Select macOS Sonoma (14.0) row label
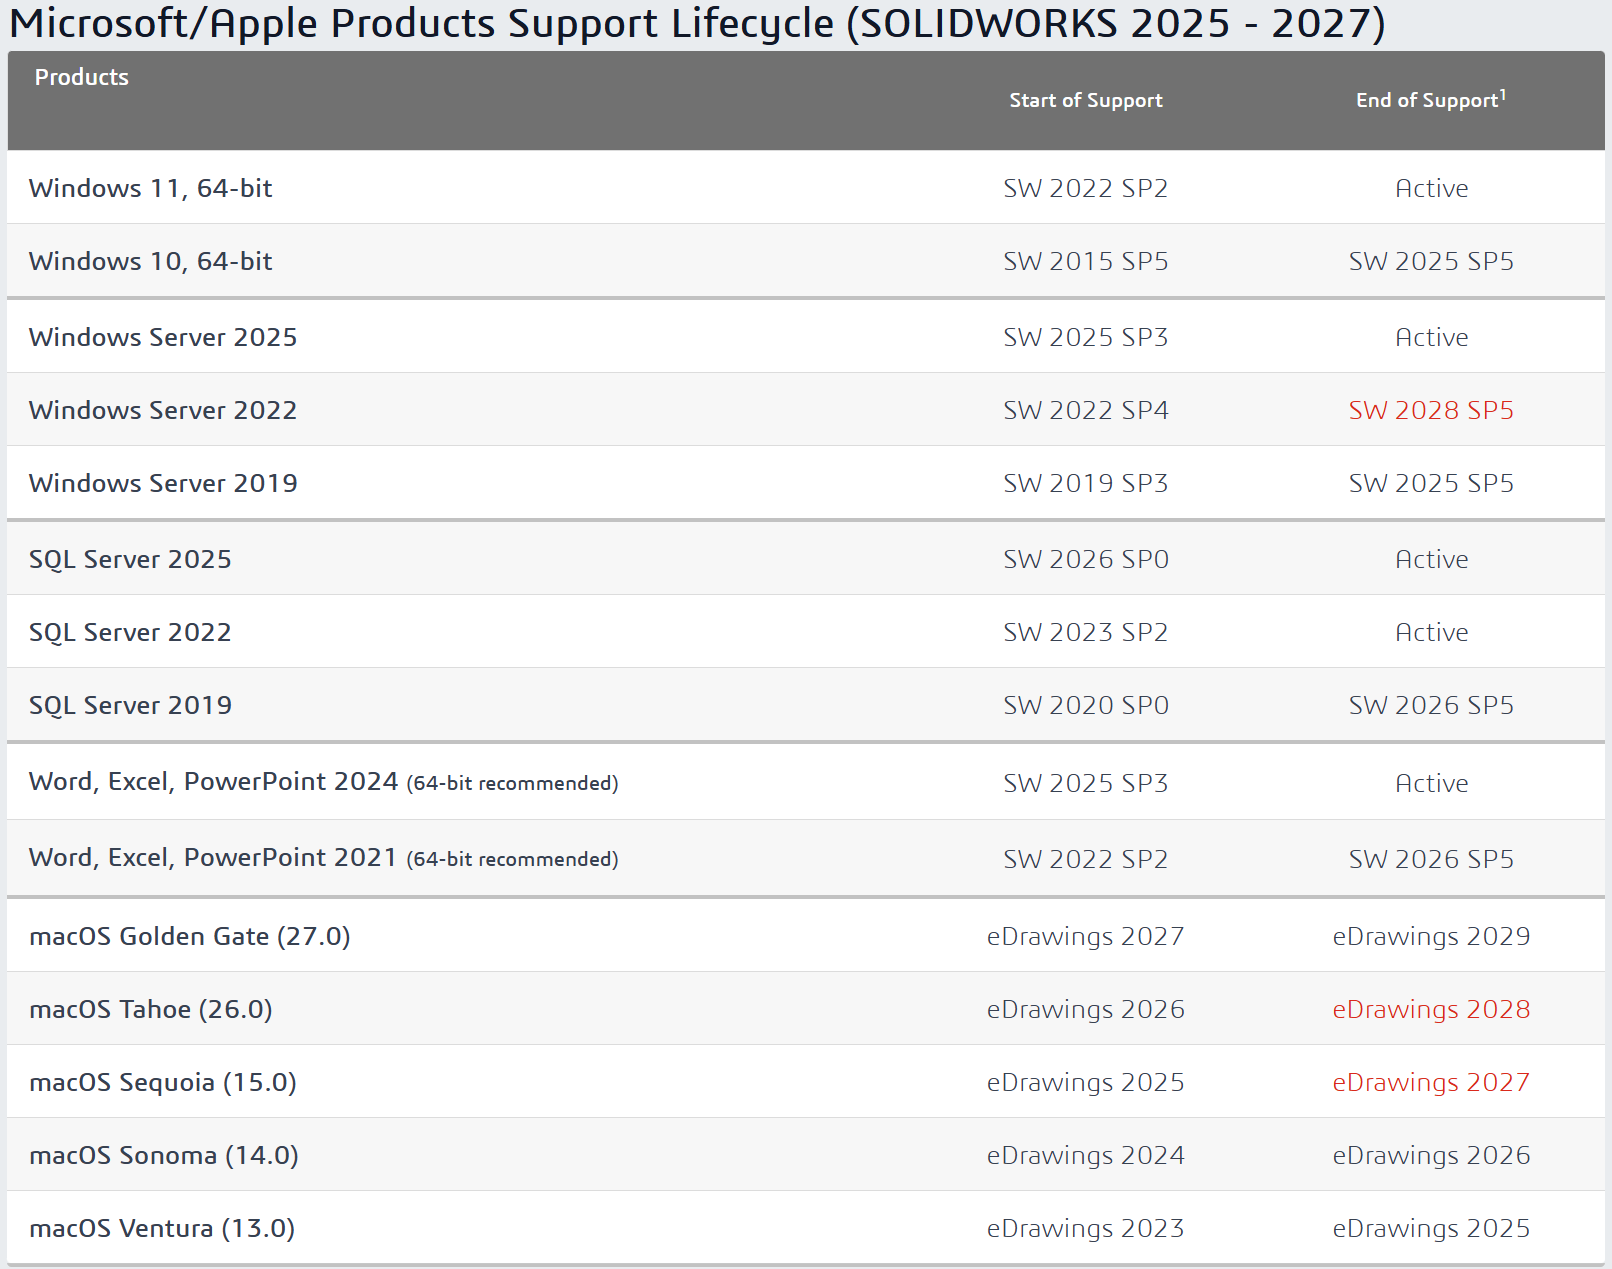The height and width of the screenshot is (1269, 1612). [164, 1155]
